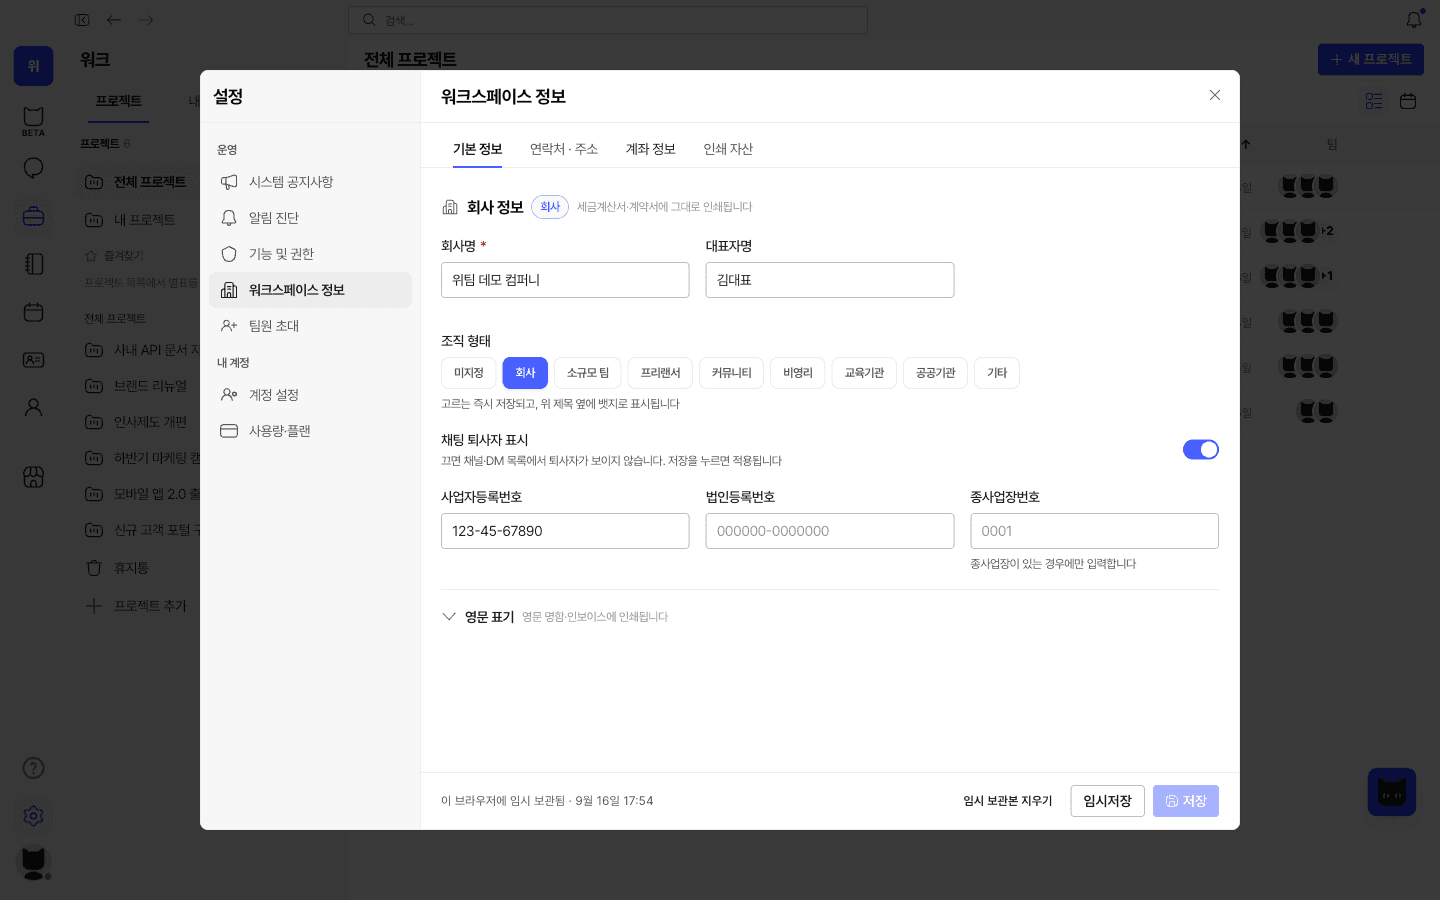
Task: Click the 팀원 초대 add-person icon
Action: click(x=229, y=326)
